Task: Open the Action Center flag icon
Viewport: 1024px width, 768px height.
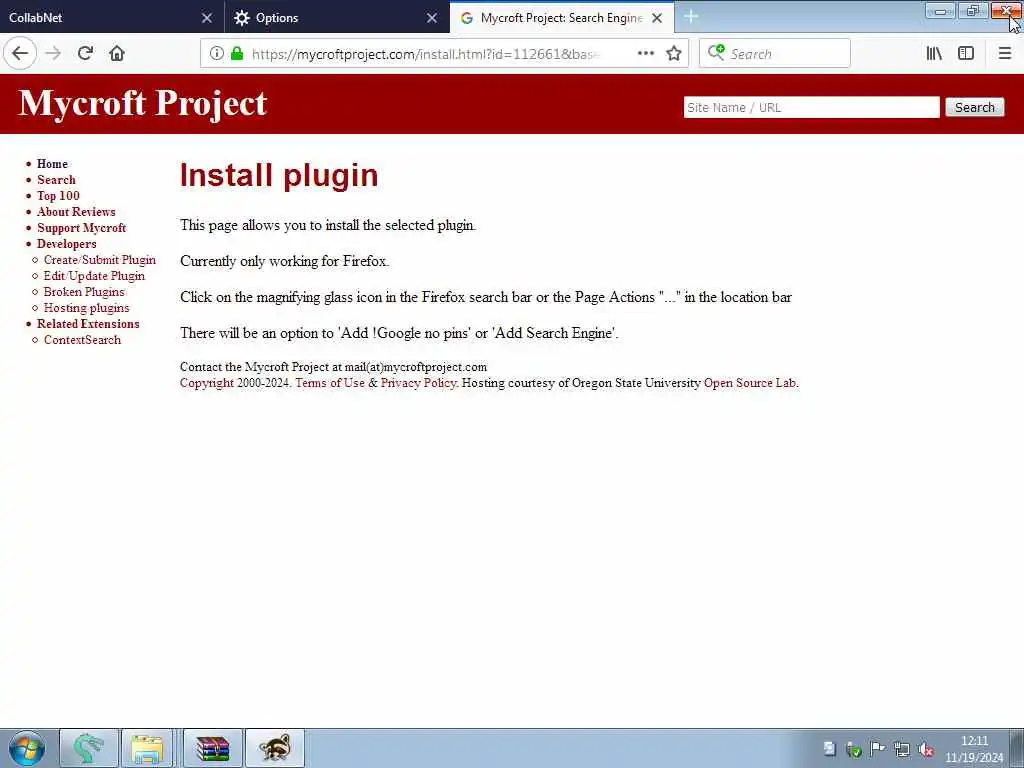Action: (878, 749)
